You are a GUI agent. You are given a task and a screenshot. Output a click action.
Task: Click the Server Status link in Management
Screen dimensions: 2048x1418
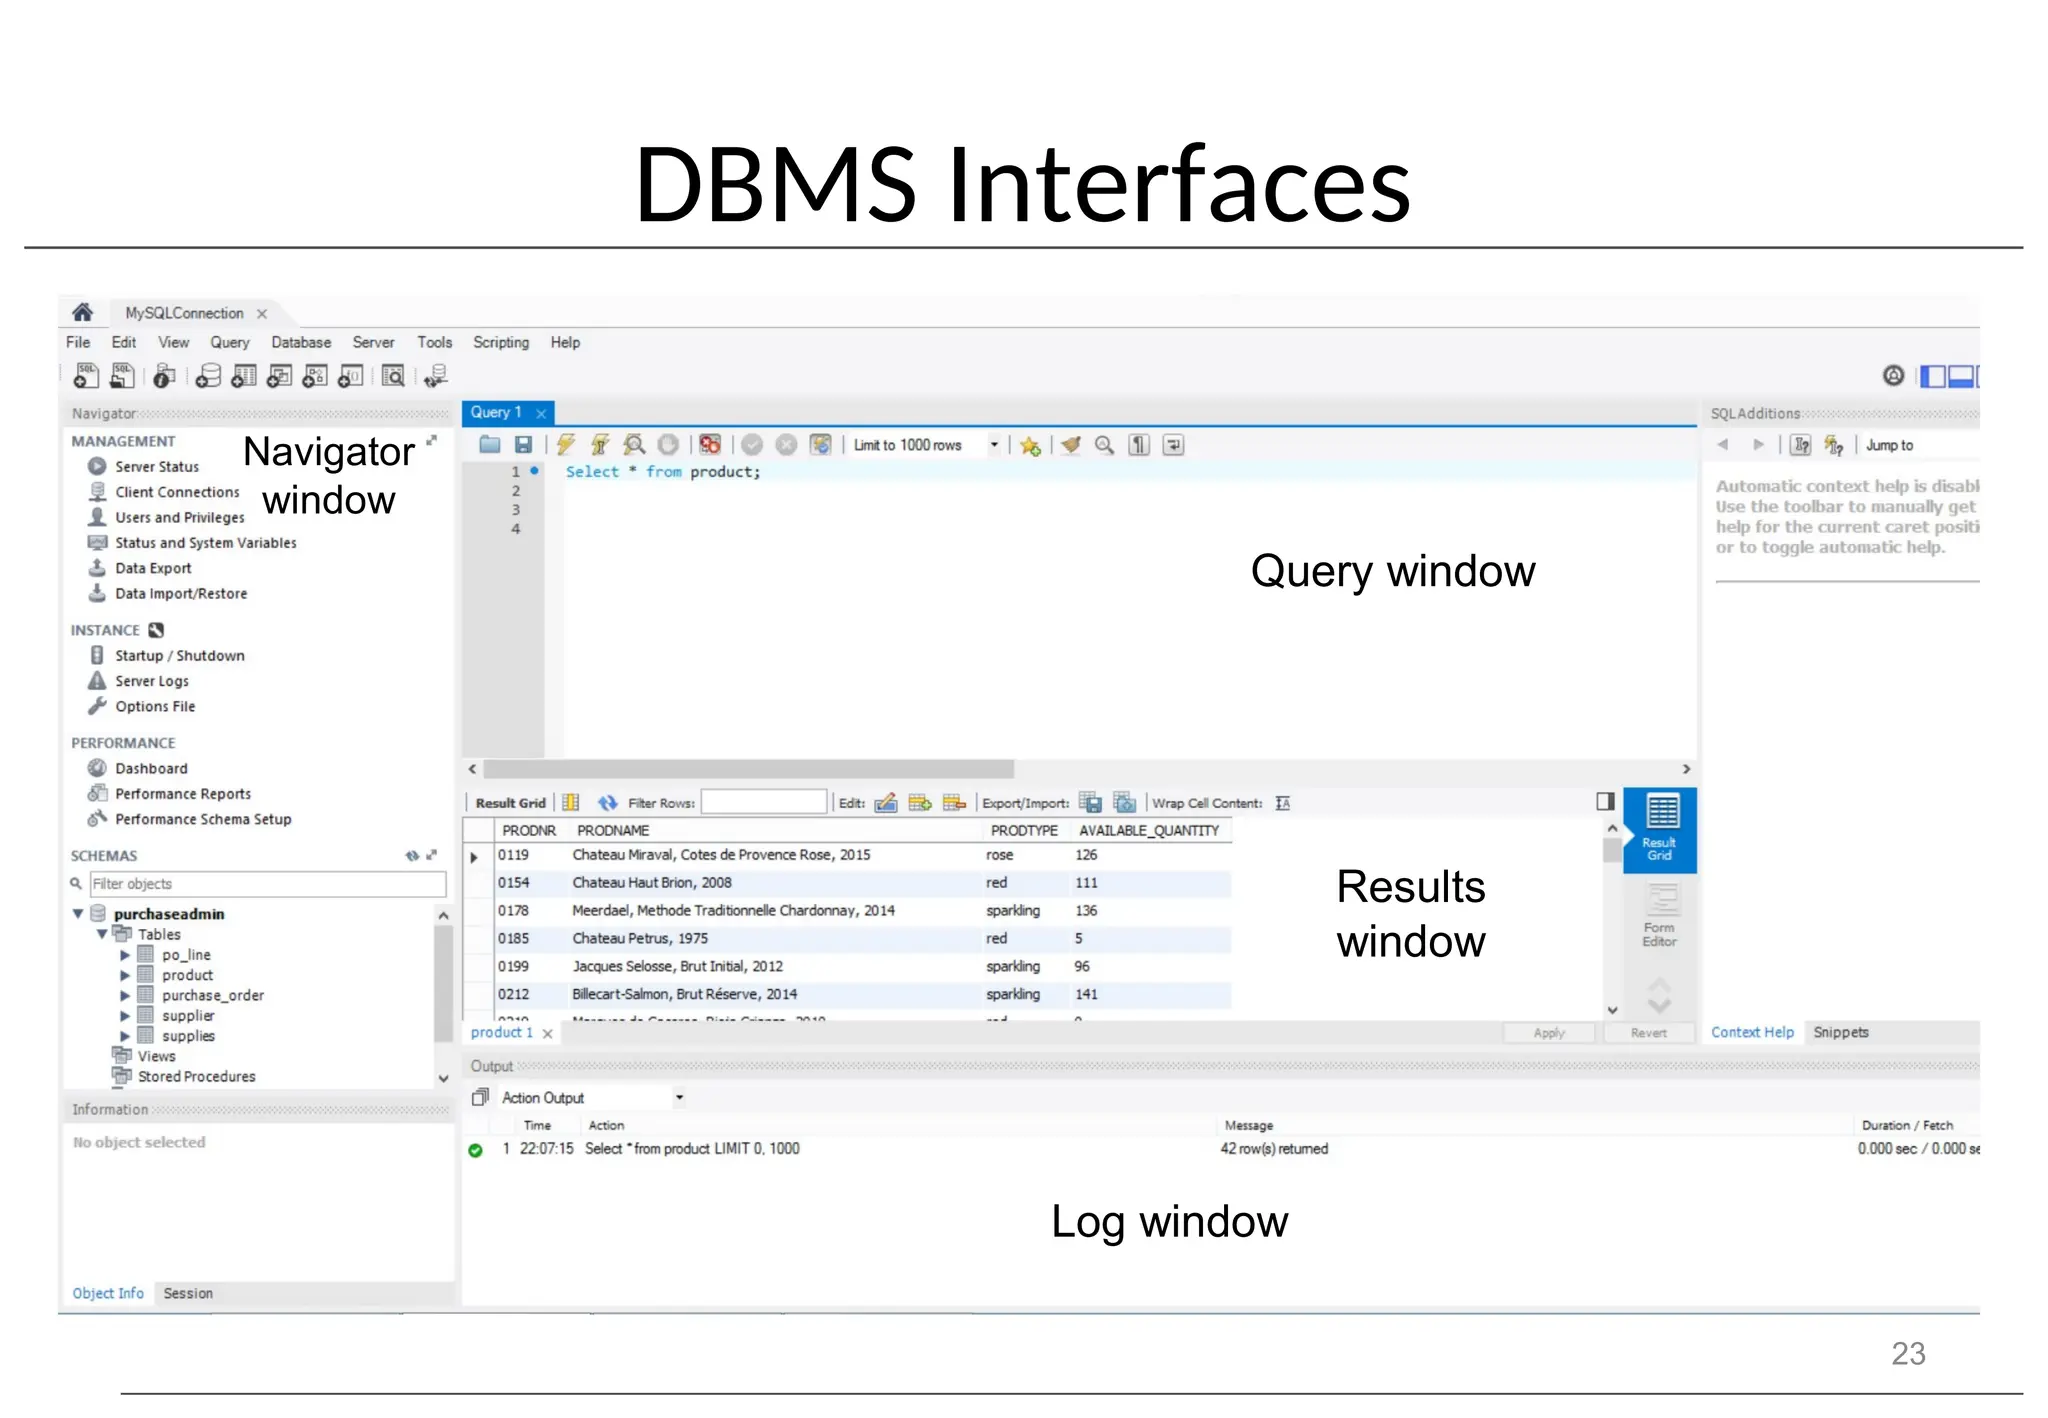[x=156, y=467]
